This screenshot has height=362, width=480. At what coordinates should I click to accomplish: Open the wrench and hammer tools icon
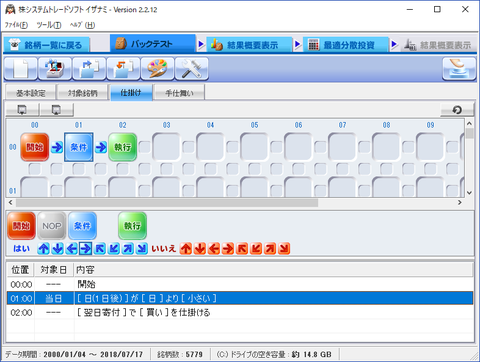click(192, 69)
